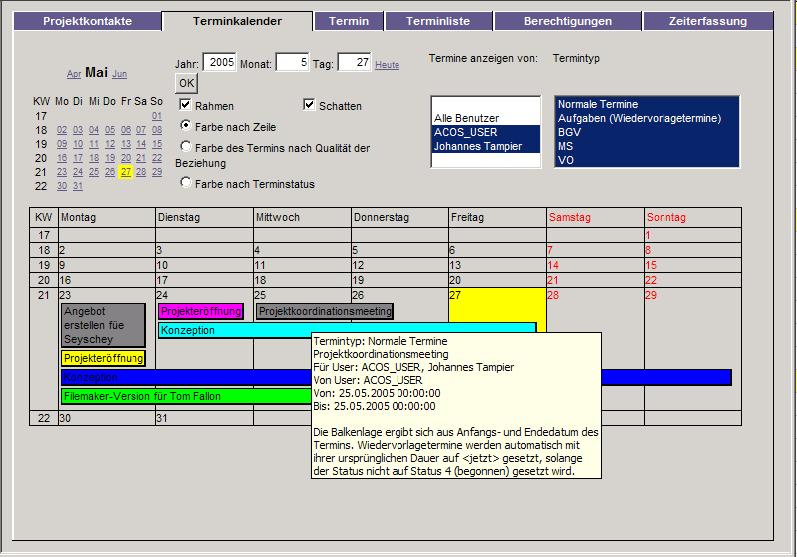The width and height of the screenshot is (797, 557).
Task: Select day 23 in the mini calendar
Action: click(62, 172)
